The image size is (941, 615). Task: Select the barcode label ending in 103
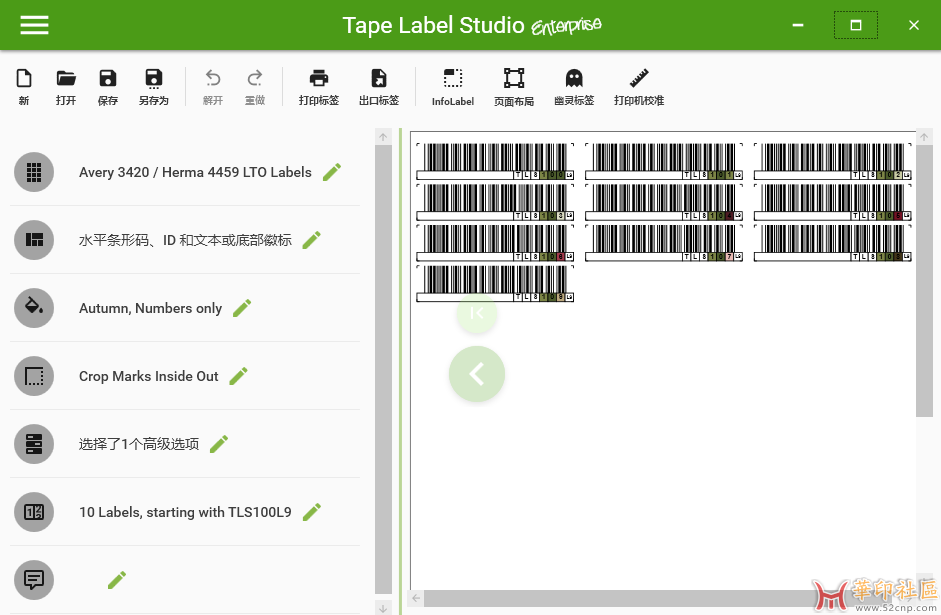pyautogui.click(x=495, y=202)
